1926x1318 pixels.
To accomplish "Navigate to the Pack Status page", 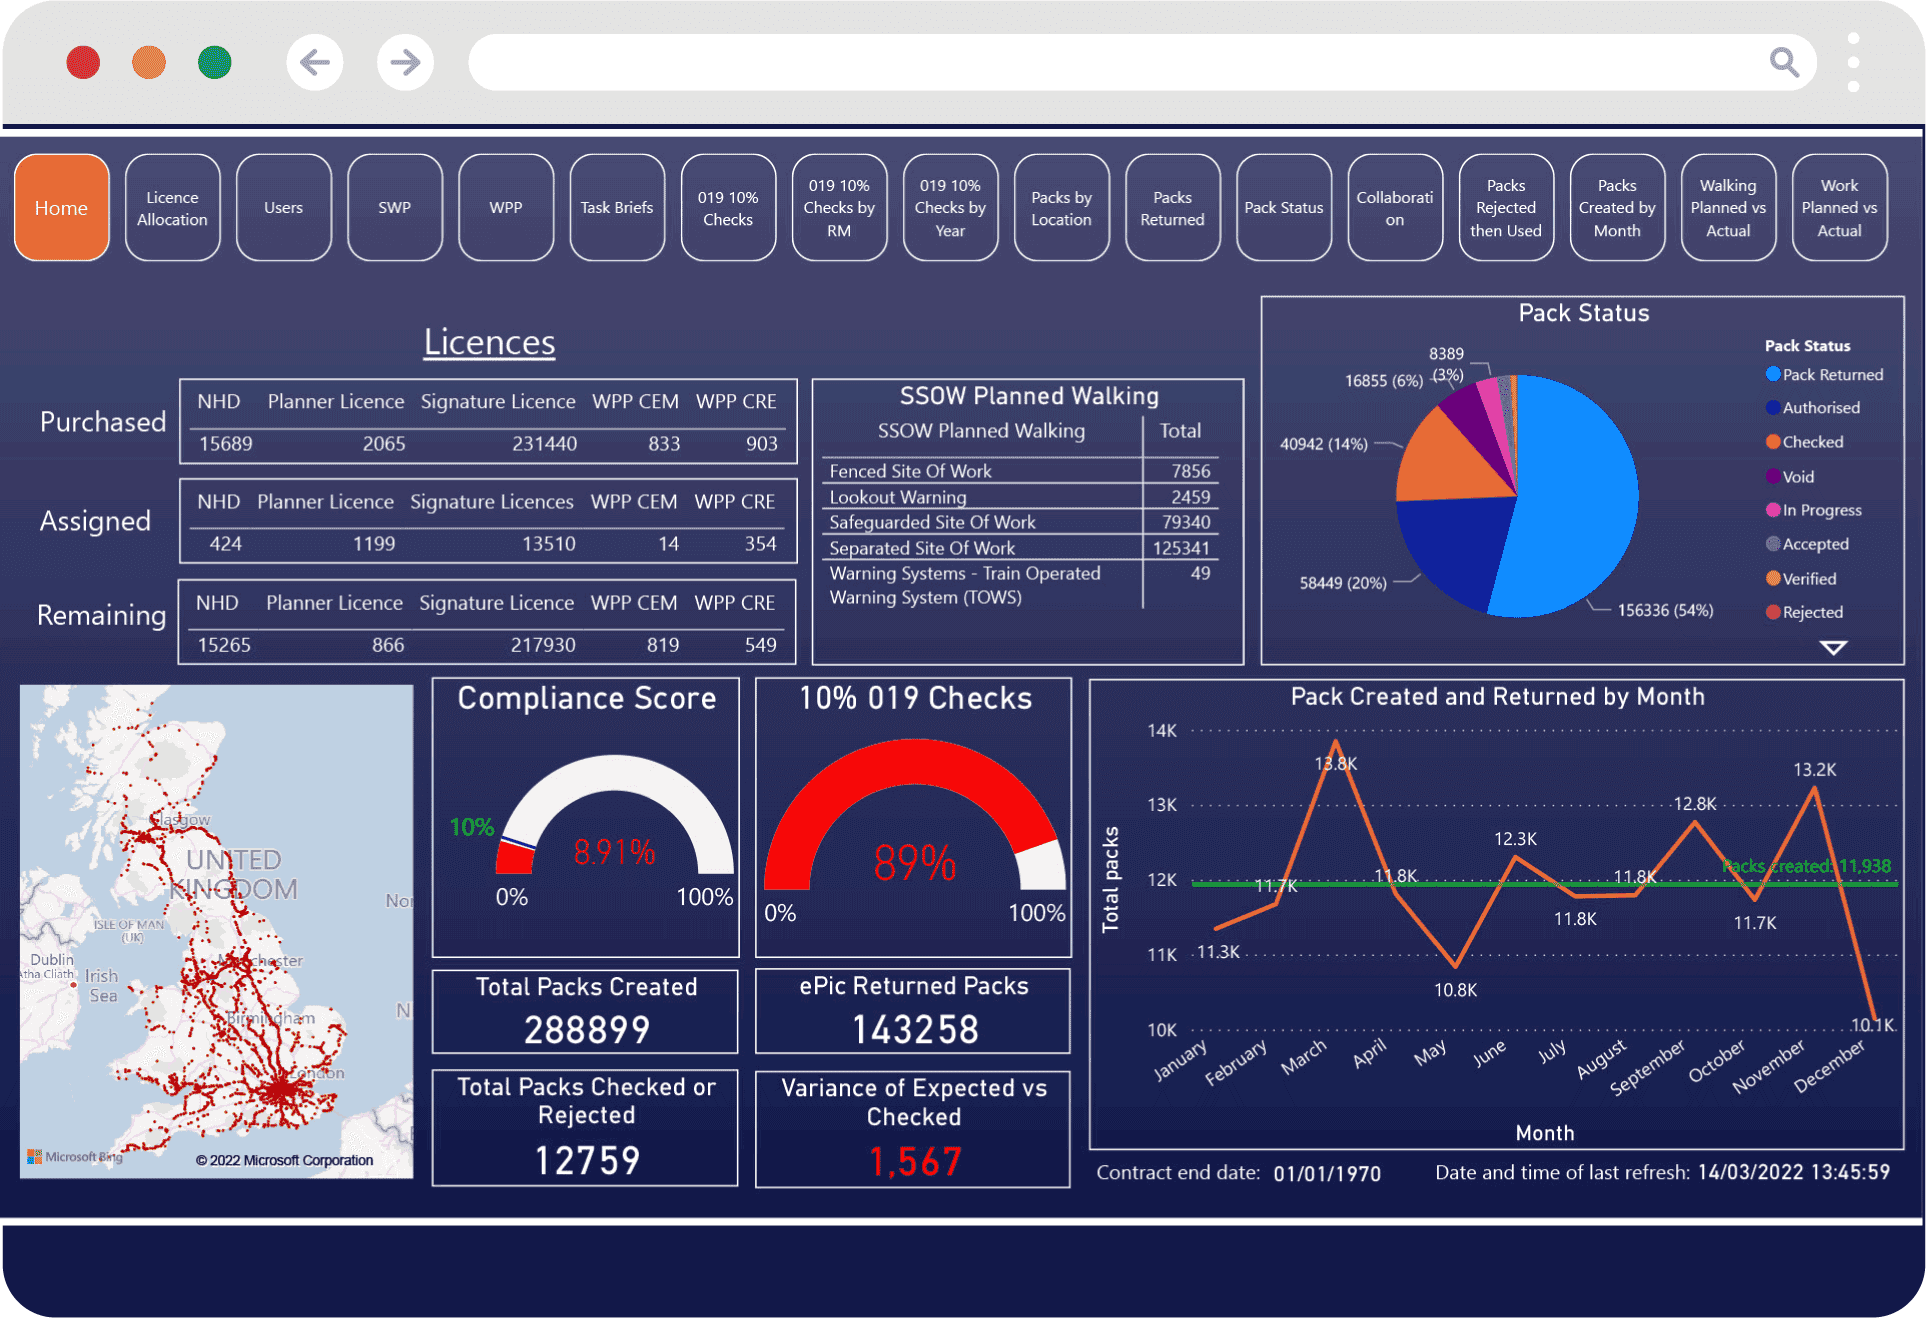I will pyautogui.click(x=1283, y=207).
